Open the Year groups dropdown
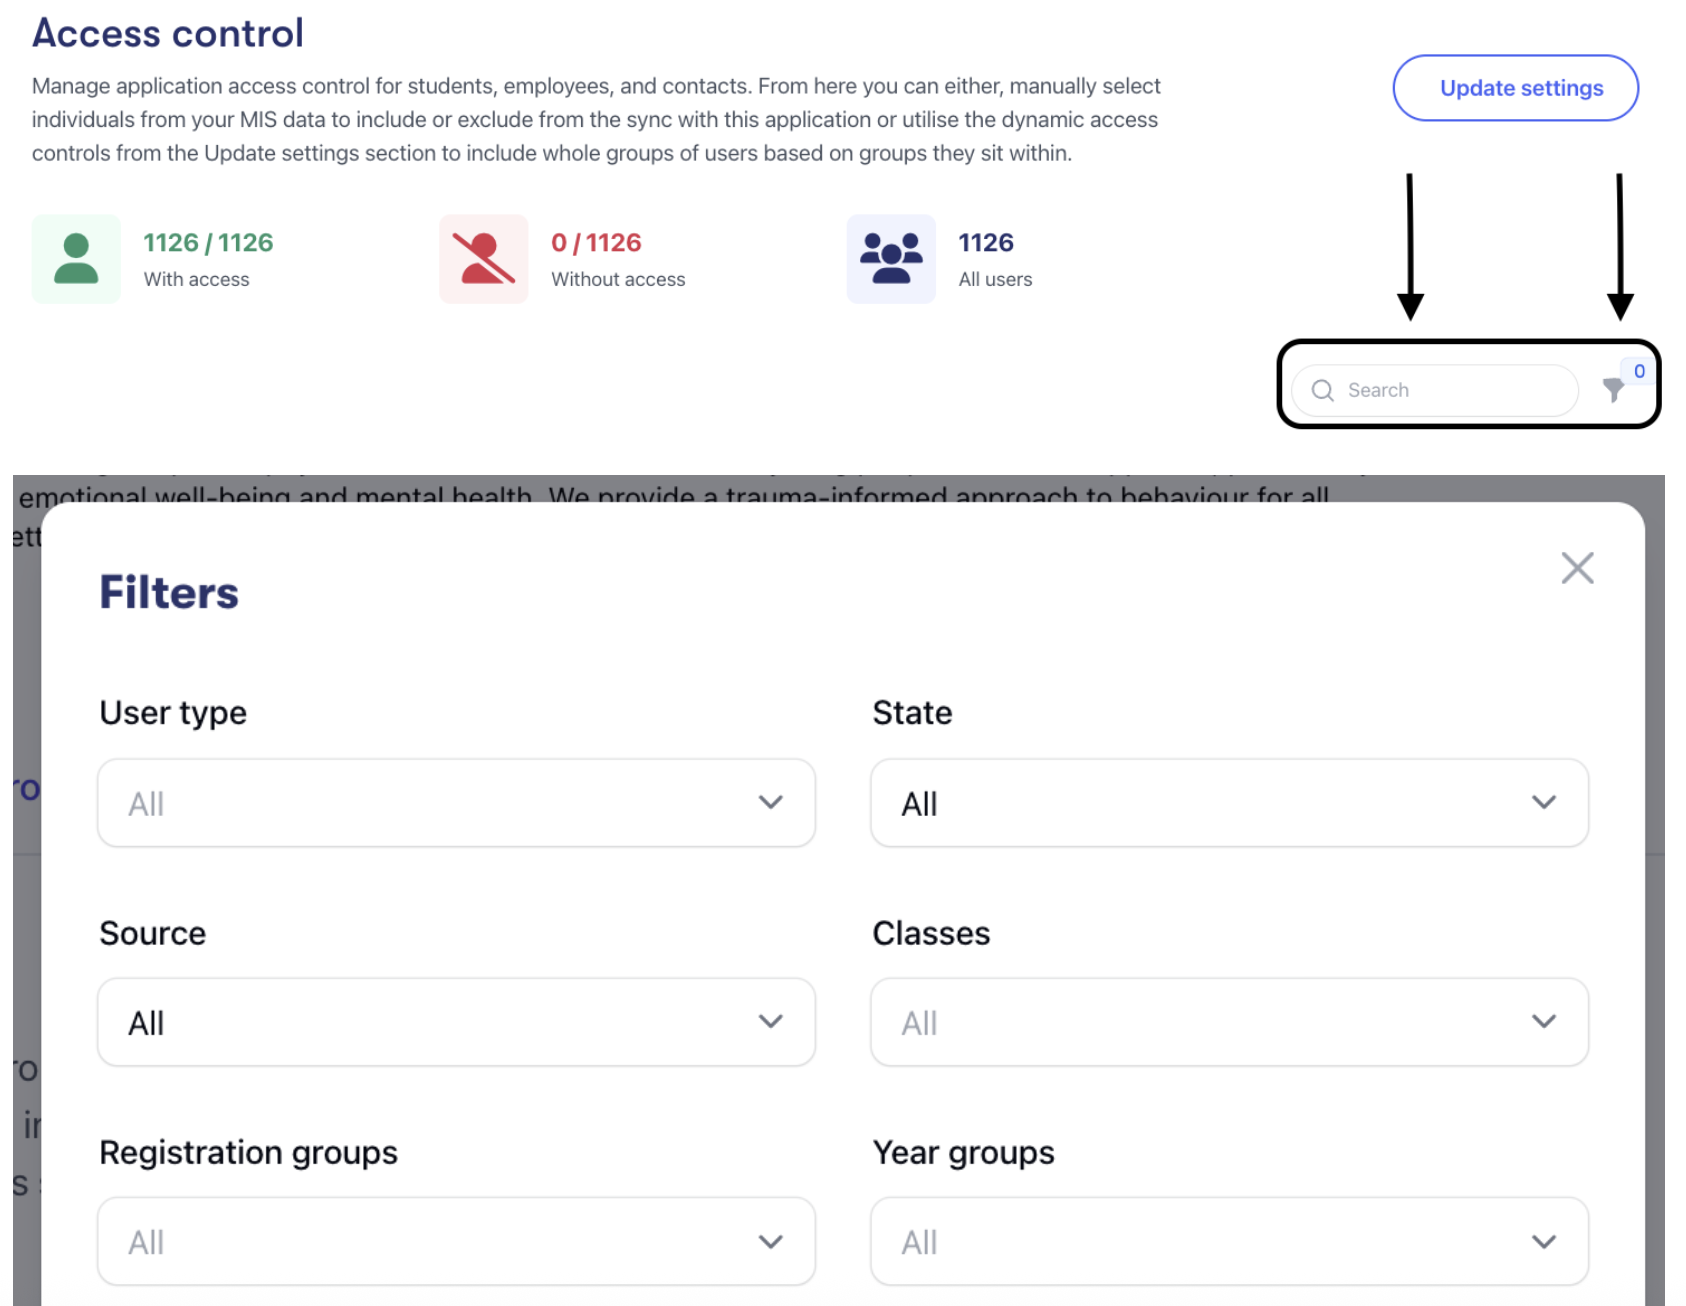The width and height of the screenshot is (1686, 1306). coord(1229,1242)
